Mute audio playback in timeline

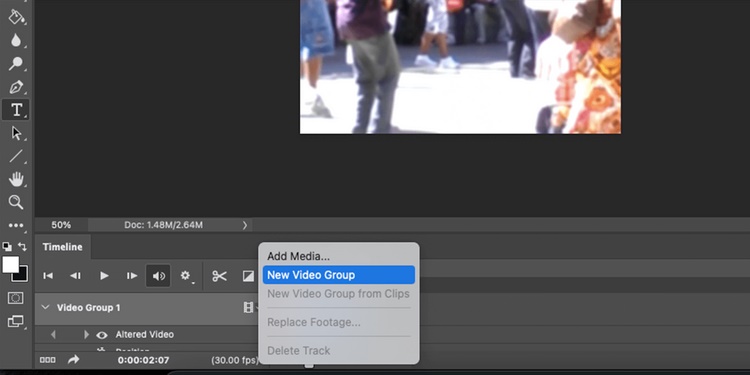(158, 276)
